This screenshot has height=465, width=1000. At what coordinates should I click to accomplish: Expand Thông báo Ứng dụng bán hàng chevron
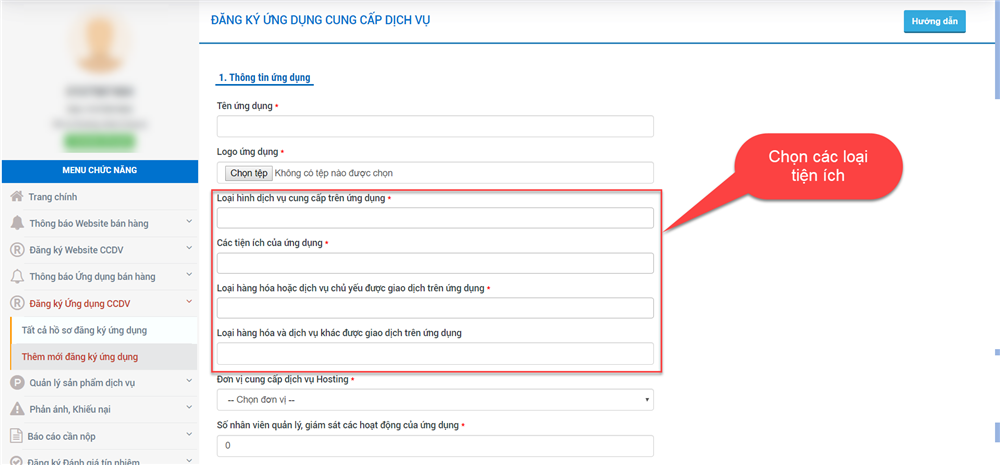click(x=189, y=276)
